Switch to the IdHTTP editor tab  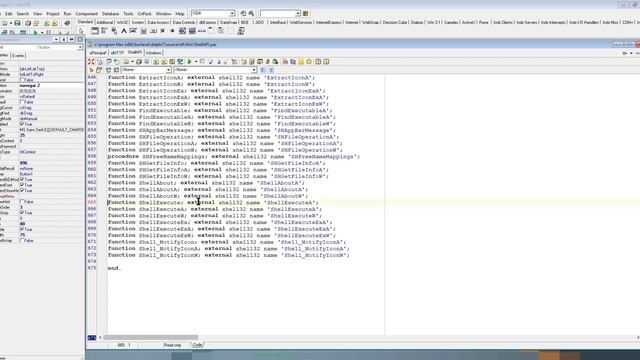point(117,53)
